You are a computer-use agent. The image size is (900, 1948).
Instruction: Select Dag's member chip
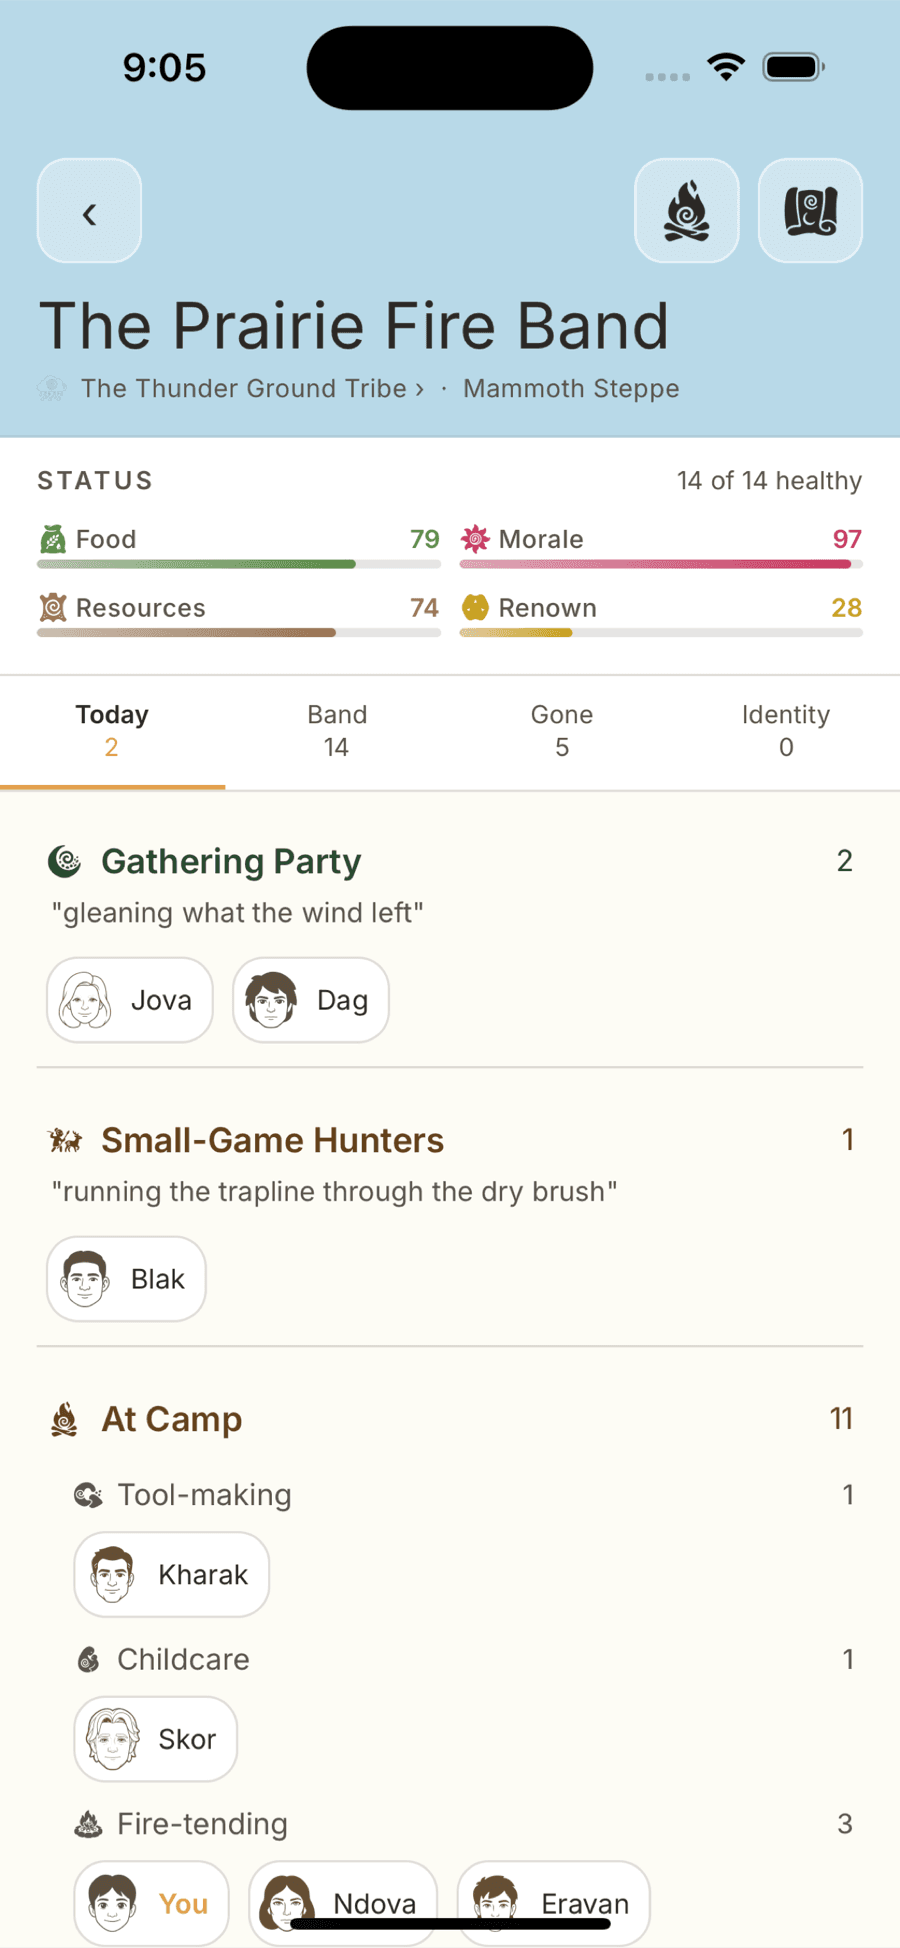pyautogui.click(x=311, y=1000)
